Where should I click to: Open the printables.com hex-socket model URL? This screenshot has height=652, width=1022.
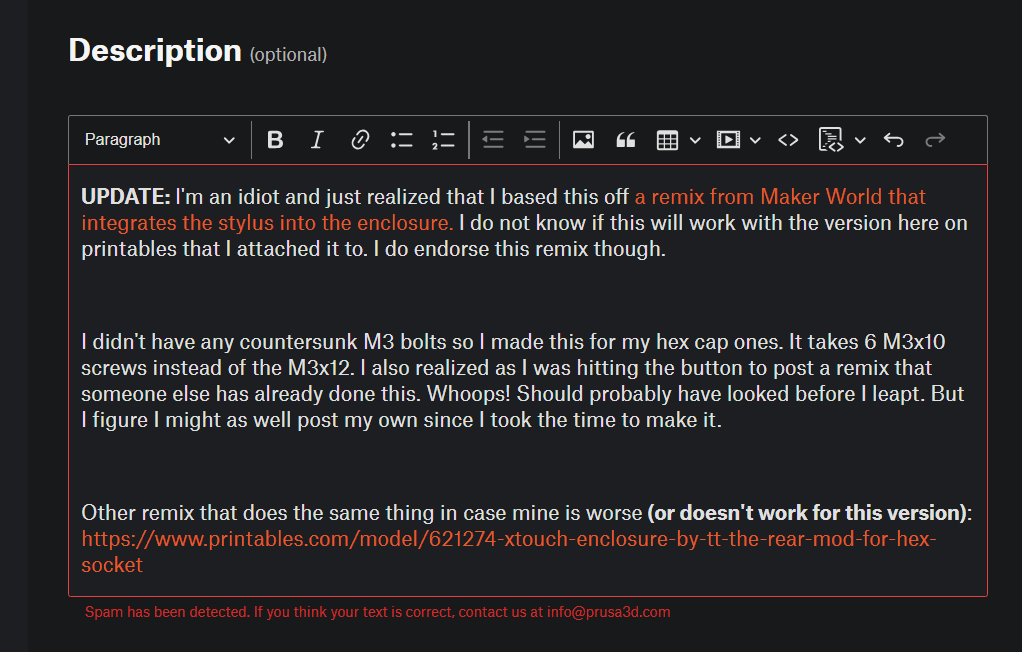pos(508,552)
